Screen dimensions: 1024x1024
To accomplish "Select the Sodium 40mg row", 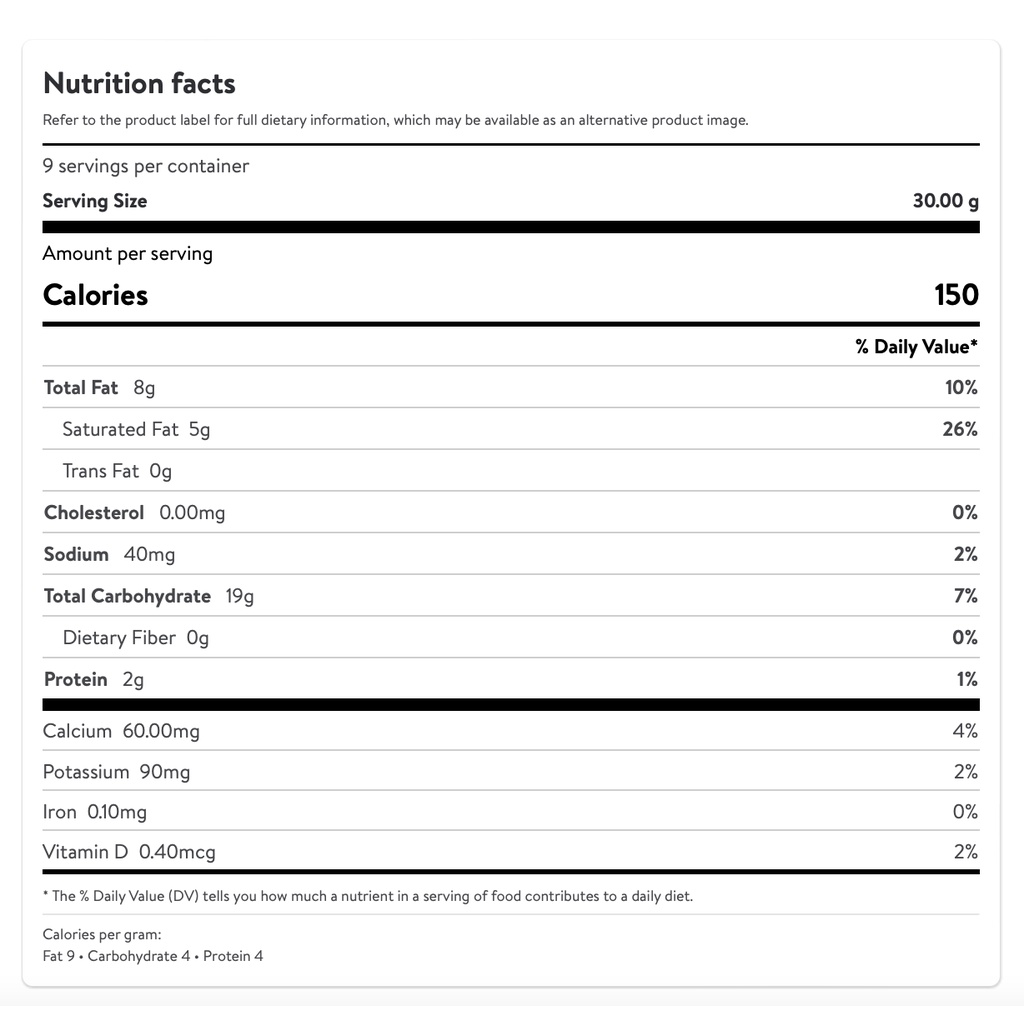I will point(110,555).
